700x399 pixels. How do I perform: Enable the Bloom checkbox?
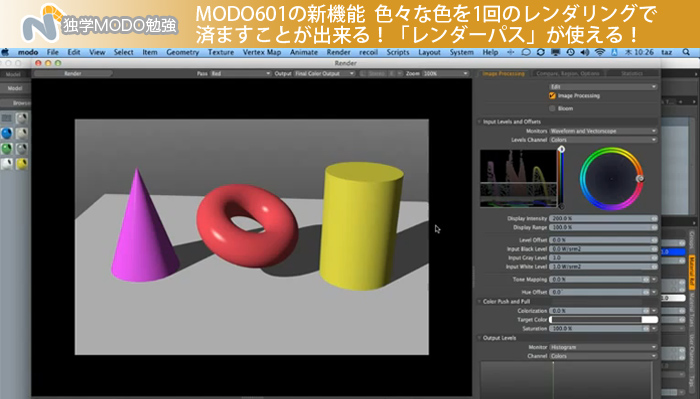pos(552,108)
